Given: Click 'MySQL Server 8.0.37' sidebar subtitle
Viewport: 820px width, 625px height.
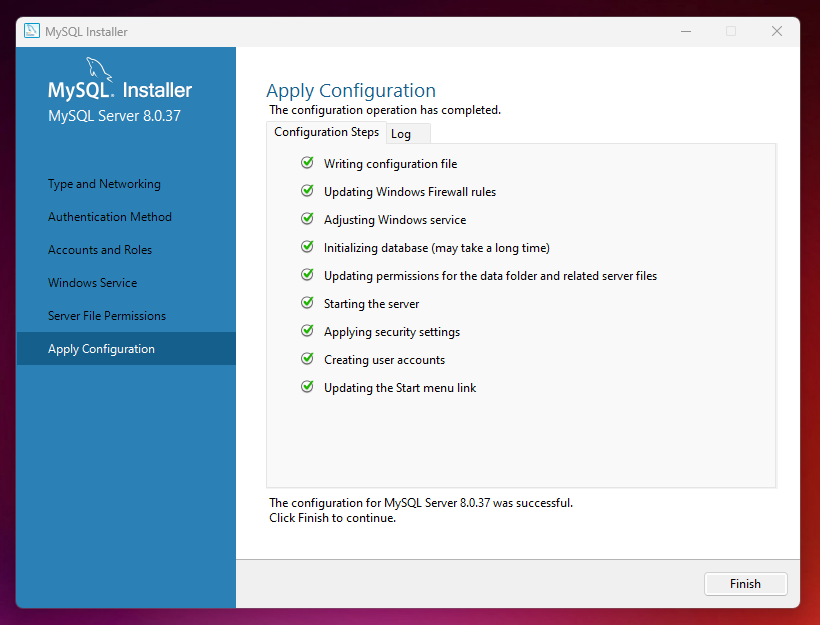Looking at the screenshot, I should (115, 116).
